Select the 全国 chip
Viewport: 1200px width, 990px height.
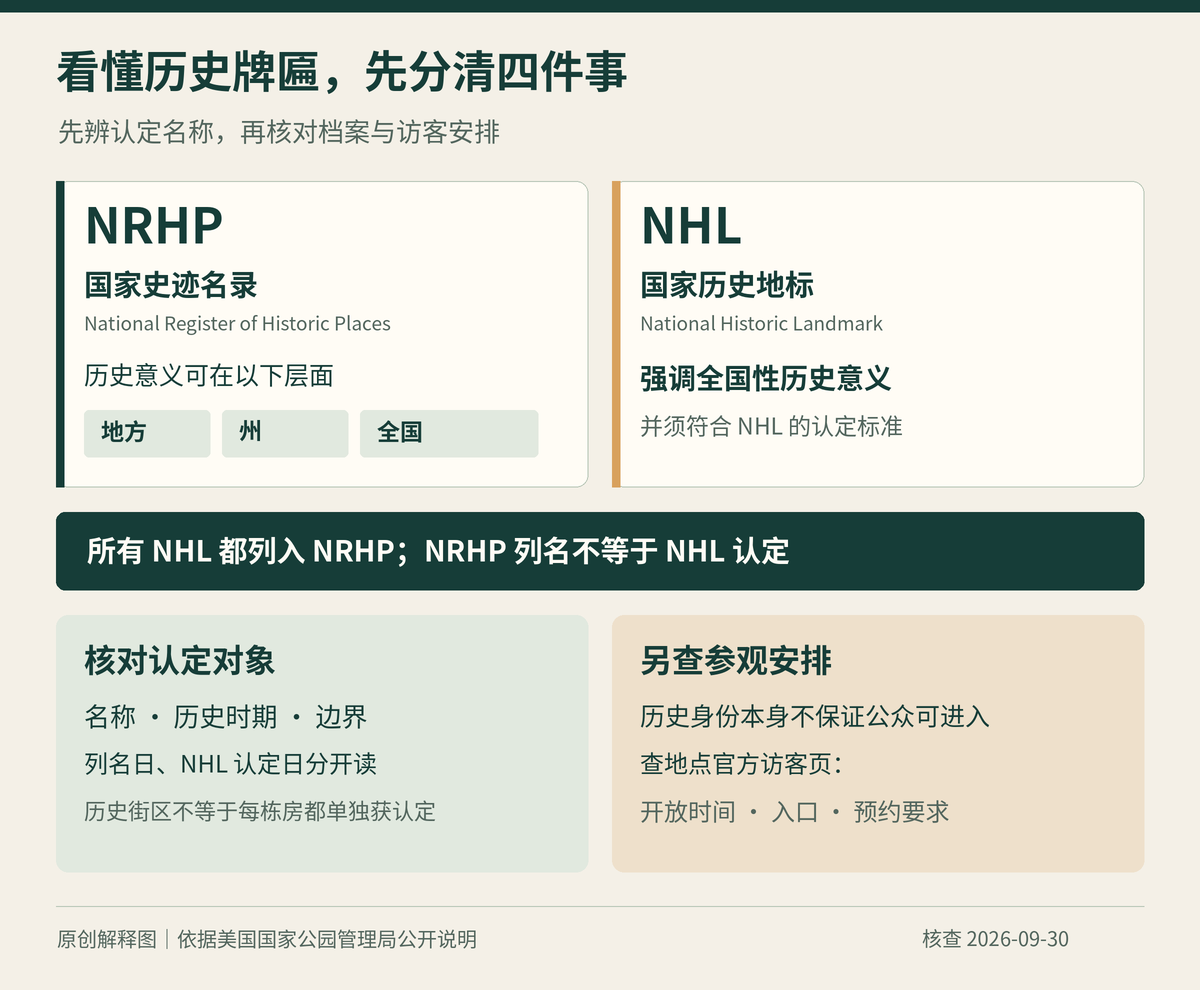point(449,433)
